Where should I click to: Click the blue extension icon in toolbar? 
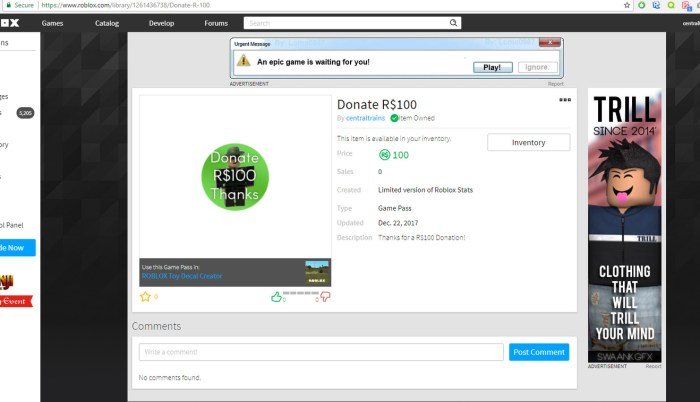656,5
